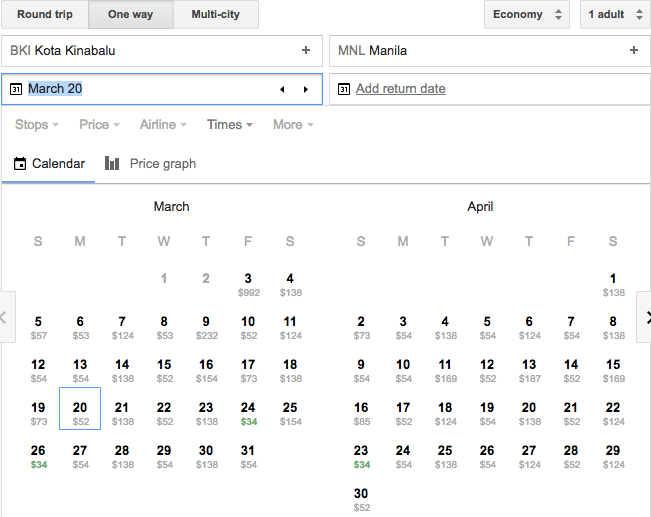Choose April 23 with $34 fare
This screenshot has width=651, height=517.
361,456
